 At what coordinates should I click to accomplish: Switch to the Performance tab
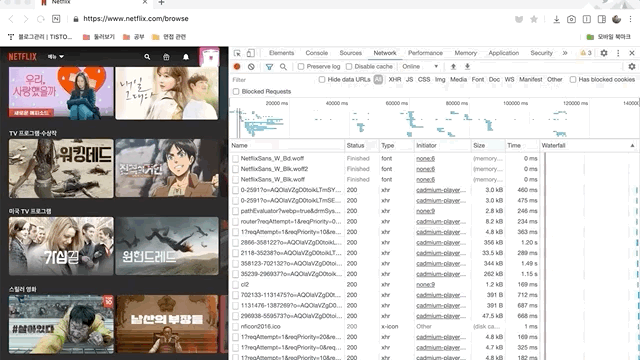(x=425, y=53)
